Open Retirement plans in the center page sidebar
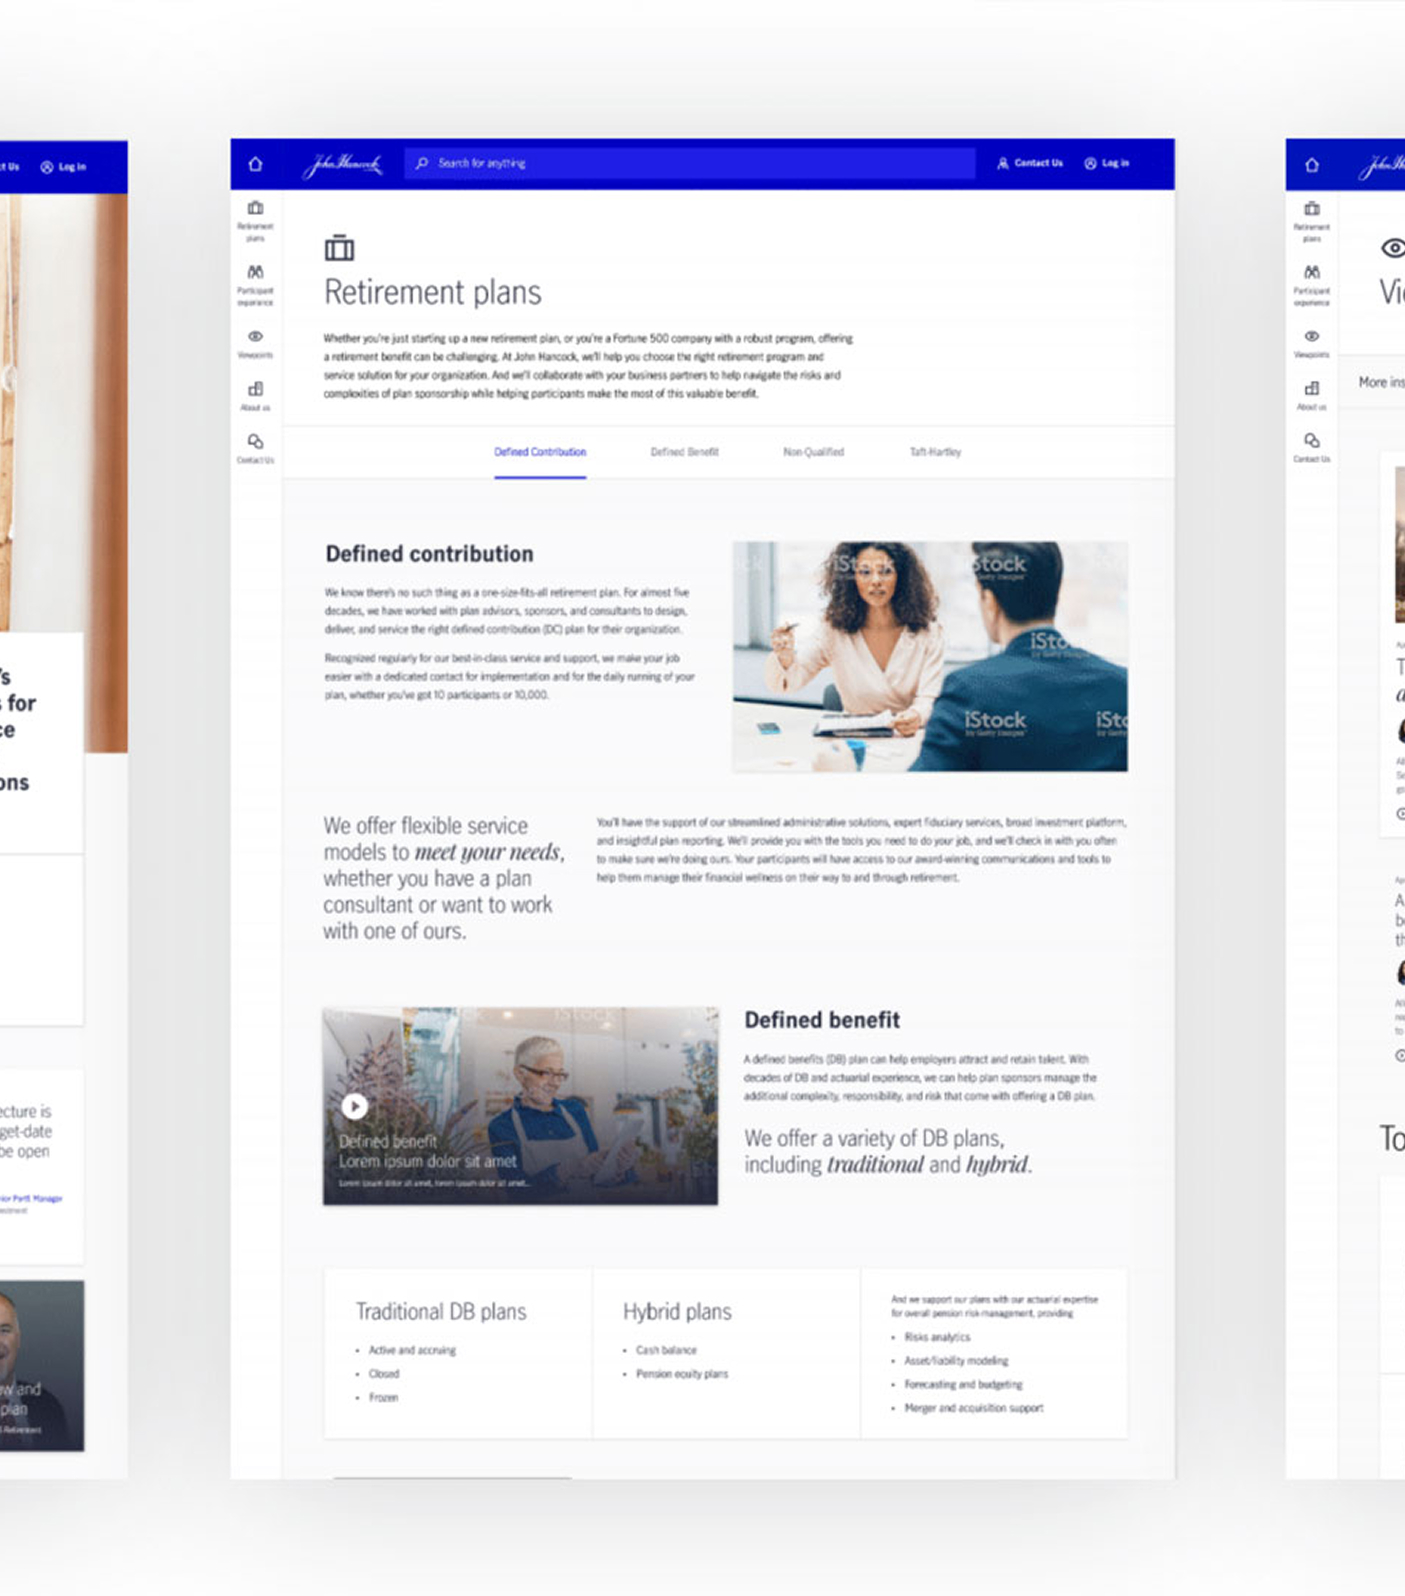The height and width of the screenshot is (1596, 1405). coord(256,220)
